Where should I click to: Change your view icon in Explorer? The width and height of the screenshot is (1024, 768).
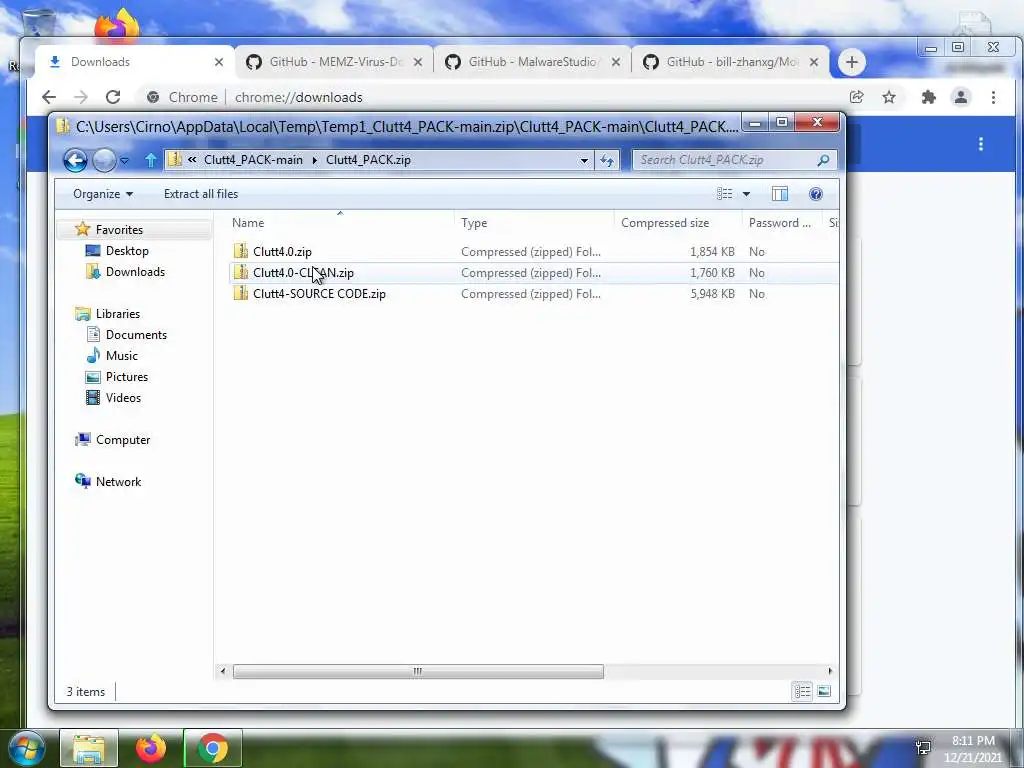point(724,194)
